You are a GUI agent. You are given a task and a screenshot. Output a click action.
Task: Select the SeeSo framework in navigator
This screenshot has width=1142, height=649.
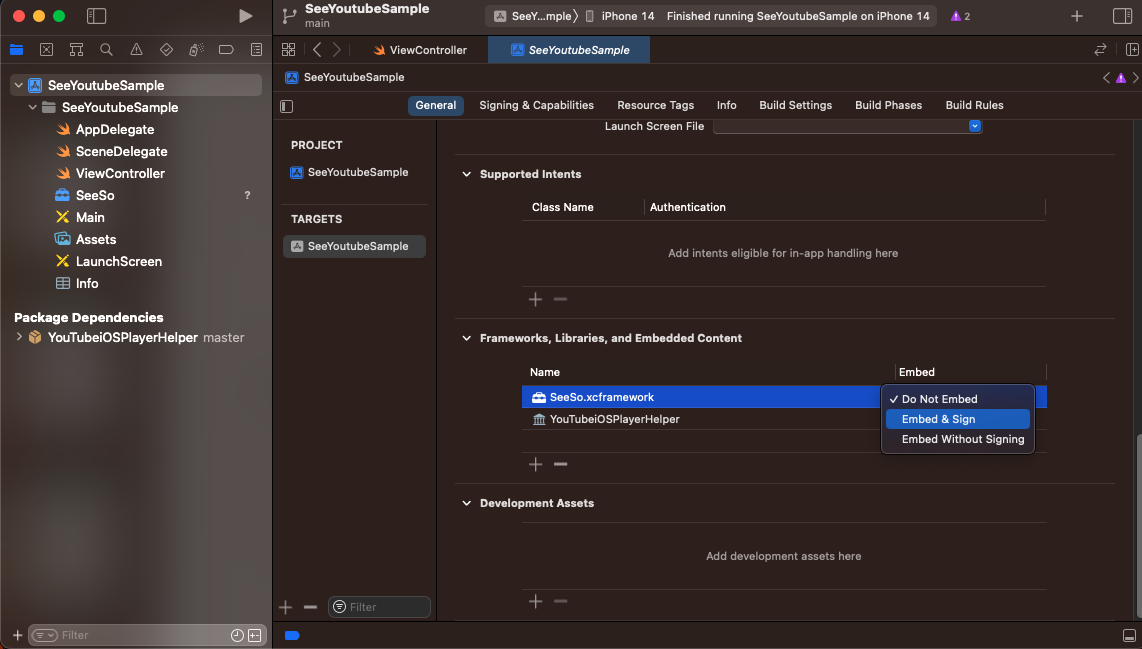(95, 195)
